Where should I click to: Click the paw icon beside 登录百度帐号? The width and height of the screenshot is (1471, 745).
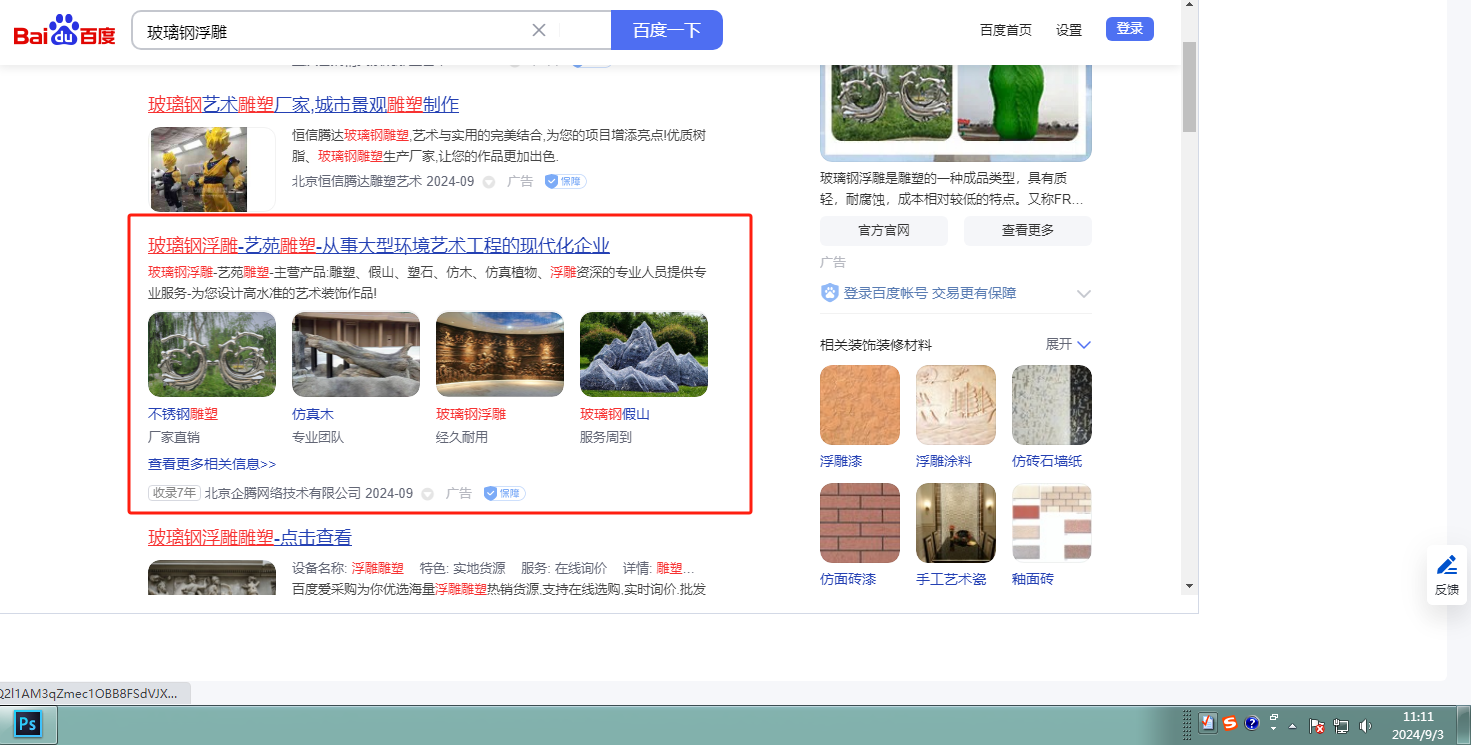click(x=830, y=293)
